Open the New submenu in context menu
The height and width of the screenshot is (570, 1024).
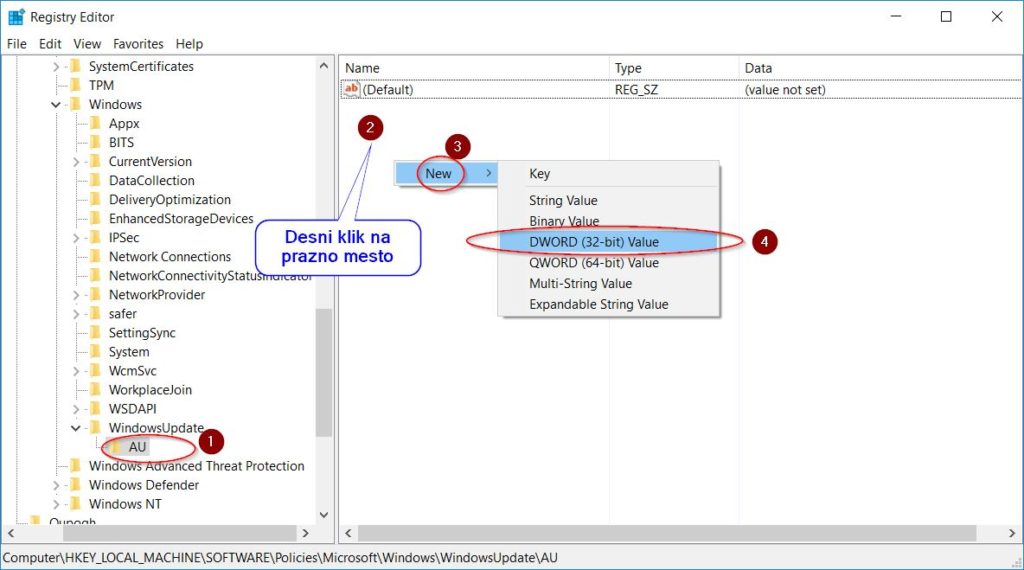click(x=440, y=174)
